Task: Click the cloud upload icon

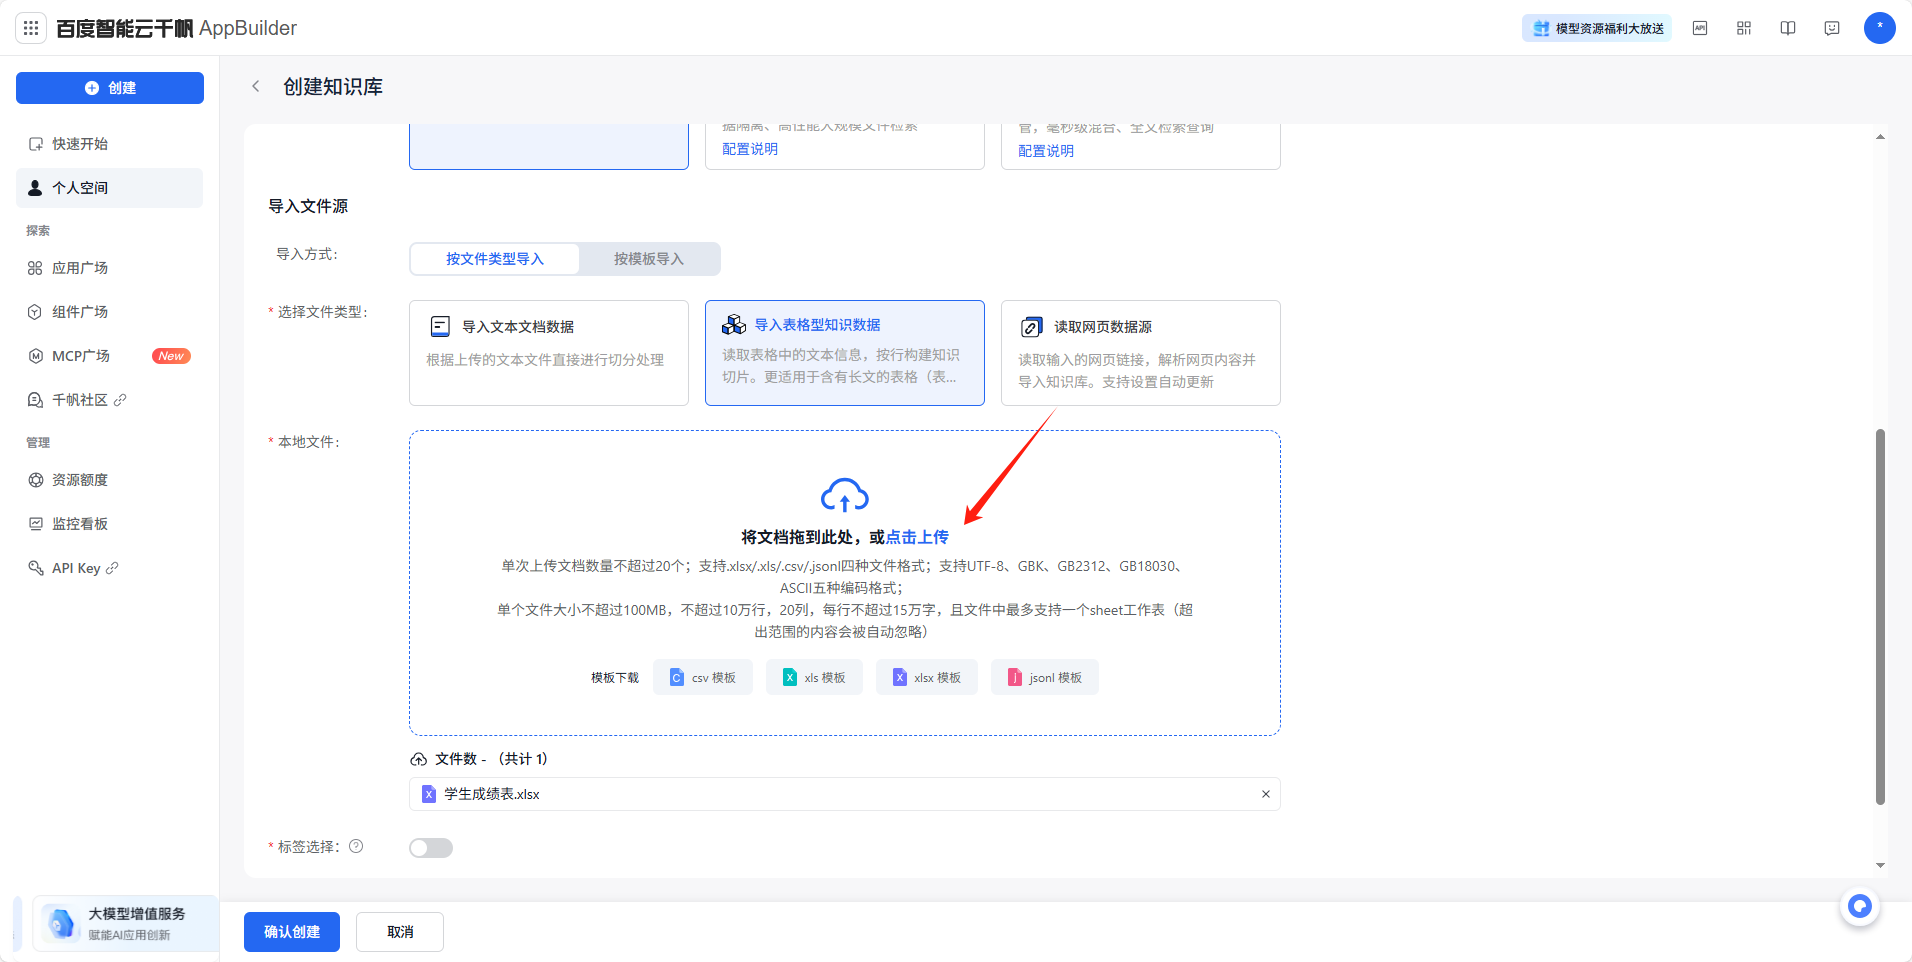Action: pos(844,495)
